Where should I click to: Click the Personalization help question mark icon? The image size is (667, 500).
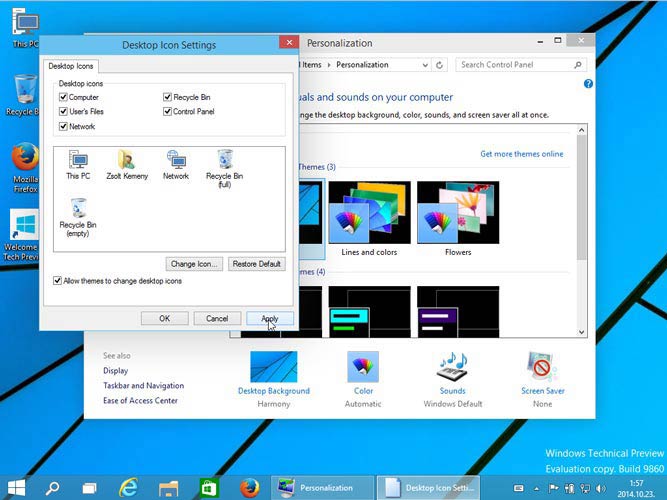[x=588, y=84]
